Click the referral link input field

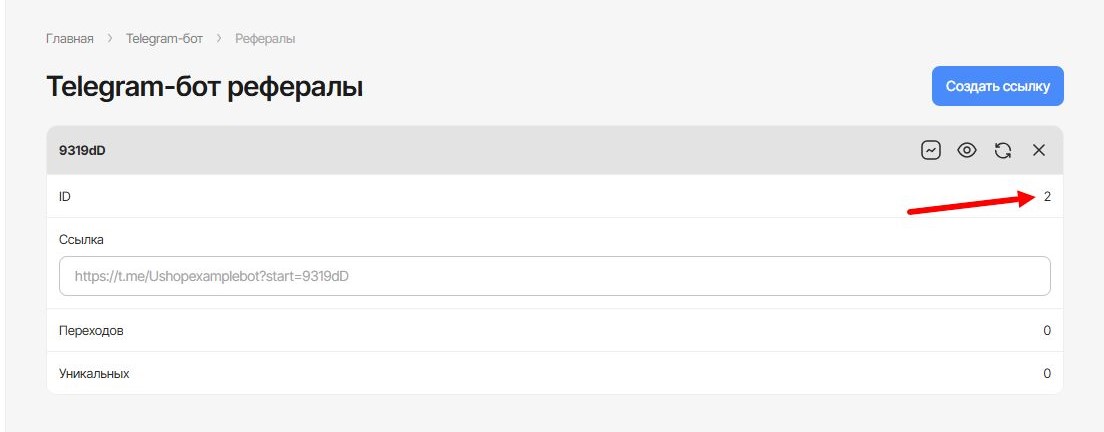pos(554,276)
